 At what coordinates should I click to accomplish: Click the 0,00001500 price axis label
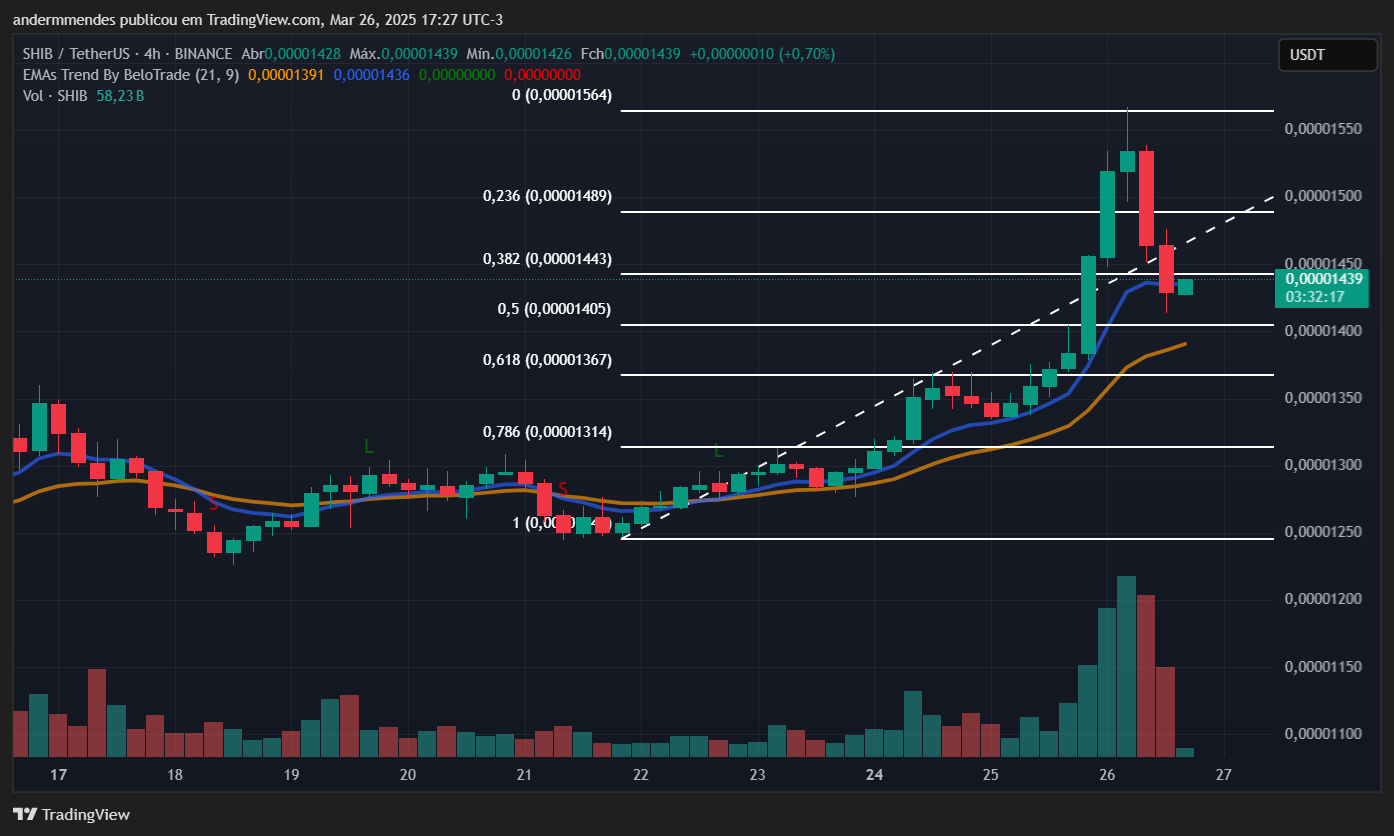click(1324, 196)
